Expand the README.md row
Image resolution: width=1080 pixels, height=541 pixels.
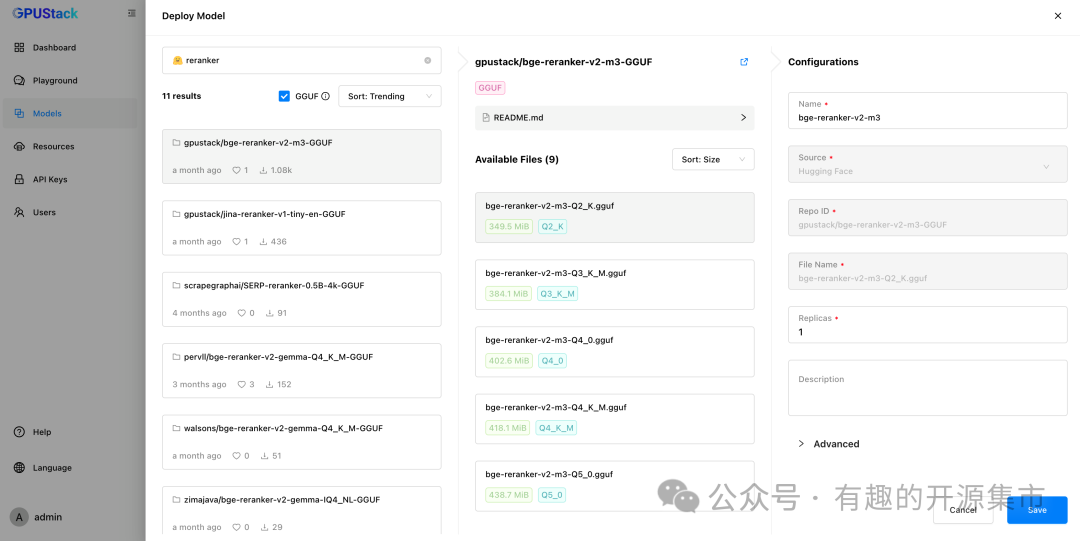point(614,118)
